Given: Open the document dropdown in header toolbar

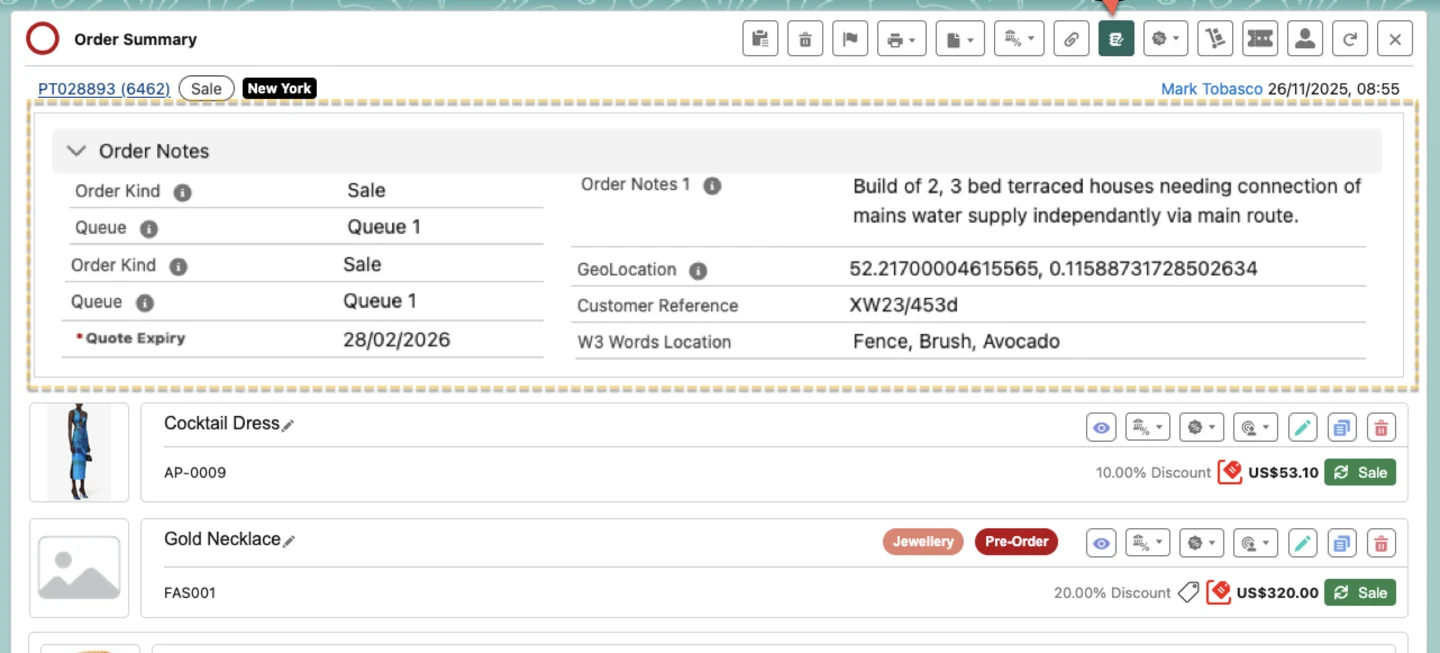Looking at the screenshot, I should click(961, 39).
